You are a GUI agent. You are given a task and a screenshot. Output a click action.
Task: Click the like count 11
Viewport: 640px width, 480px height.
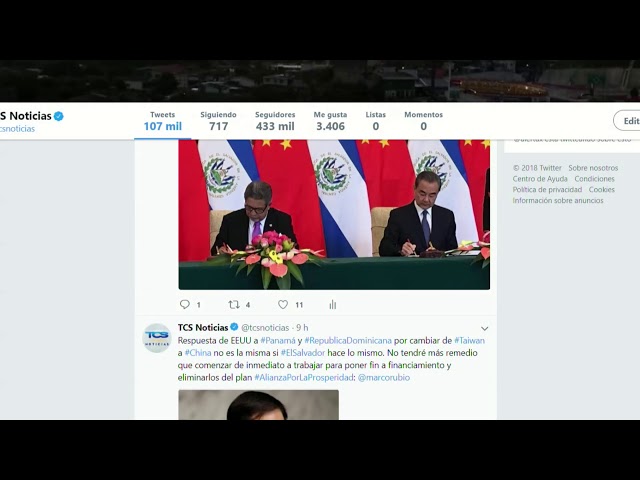[x=299, y=305]
